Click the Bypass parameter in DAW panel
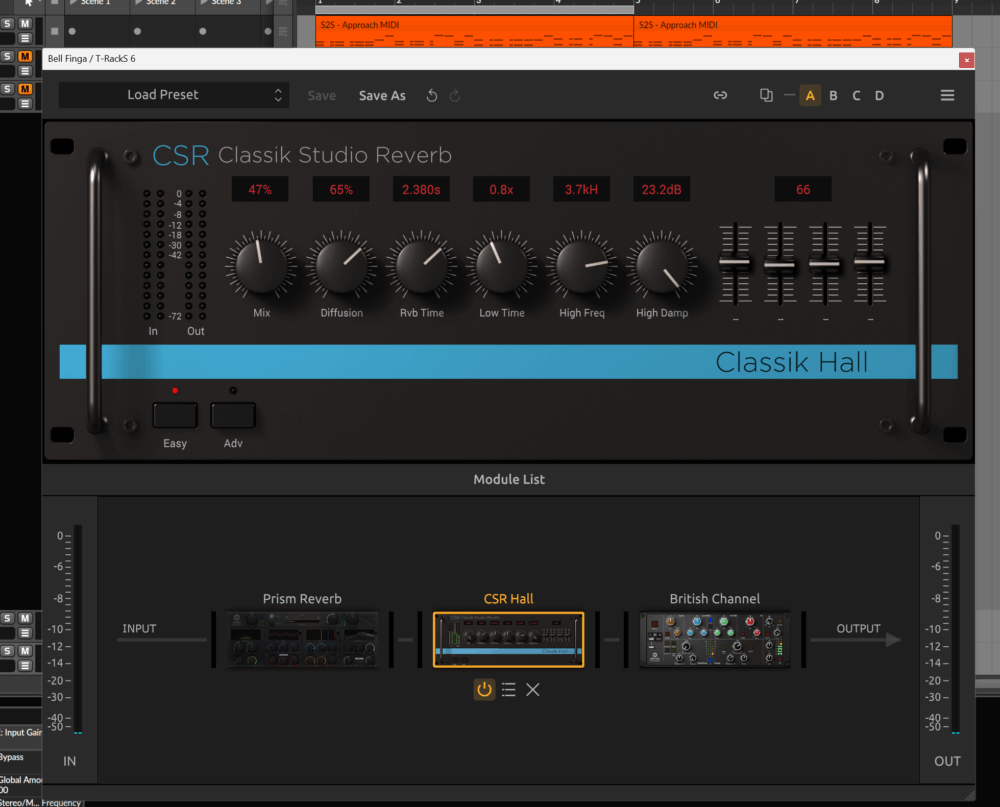Screen dimensions: 1000x807 pos(11,757)
